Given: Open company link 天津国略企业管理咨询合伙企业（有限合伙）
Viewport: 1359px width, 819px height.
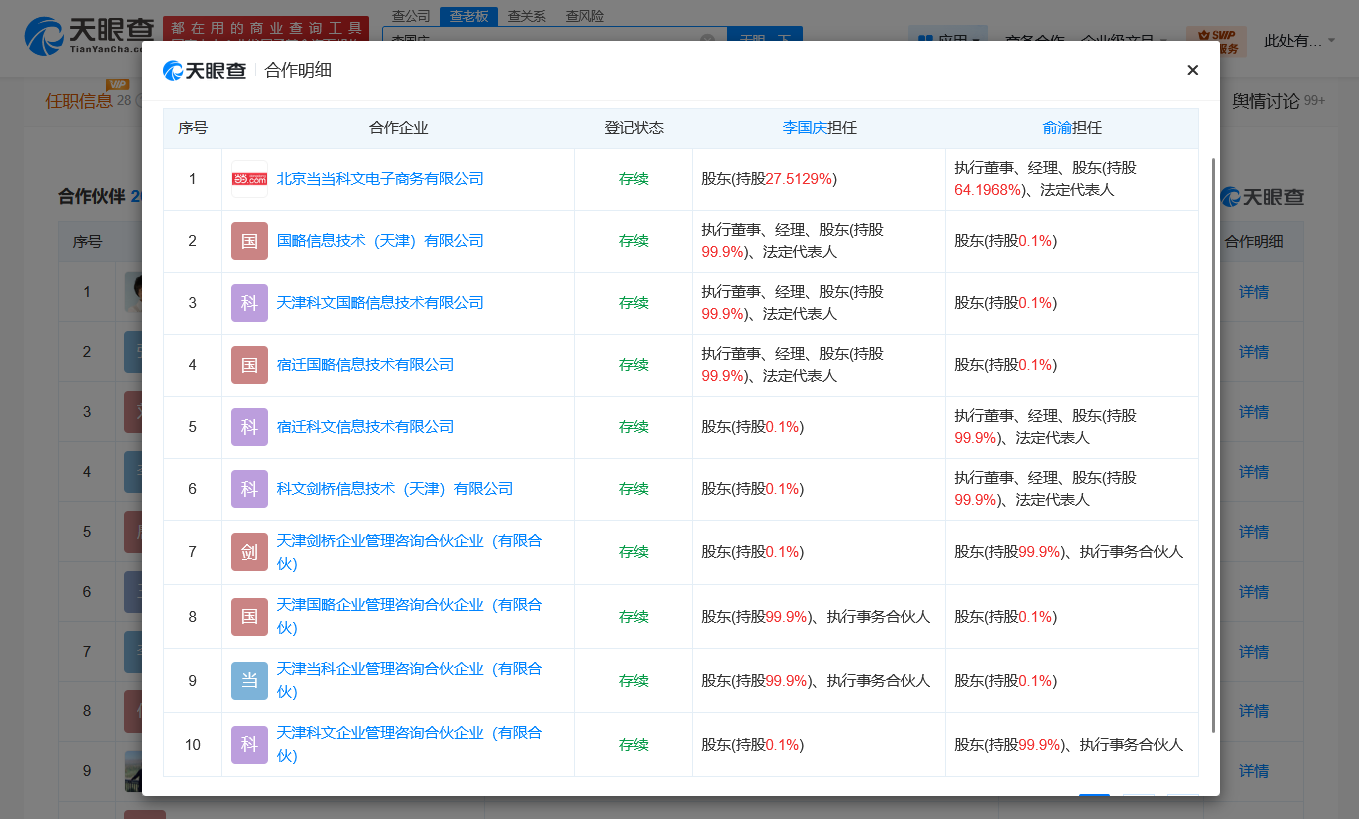Looking at the screenshot, I should [410, 616].
